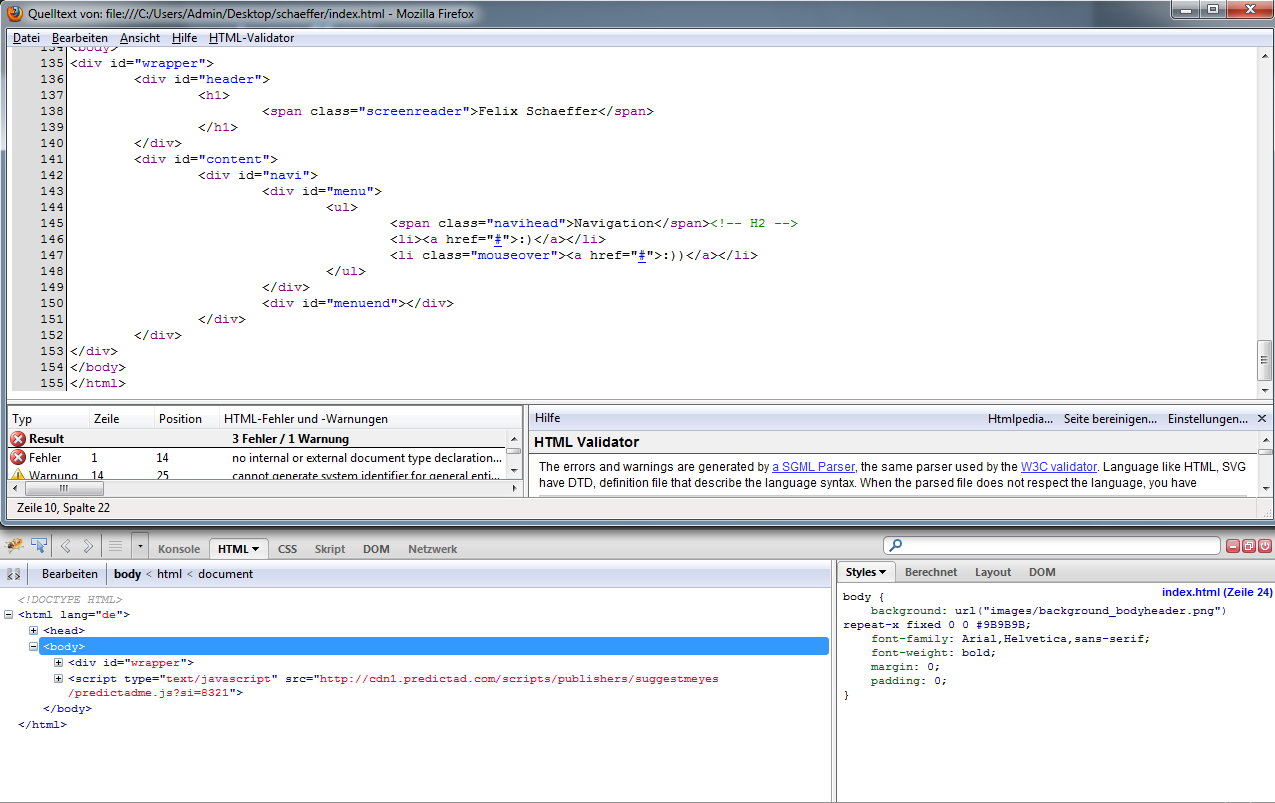
Task: Open the Ansicht menu
Action: pyautogui.click(x=140, y=38)
